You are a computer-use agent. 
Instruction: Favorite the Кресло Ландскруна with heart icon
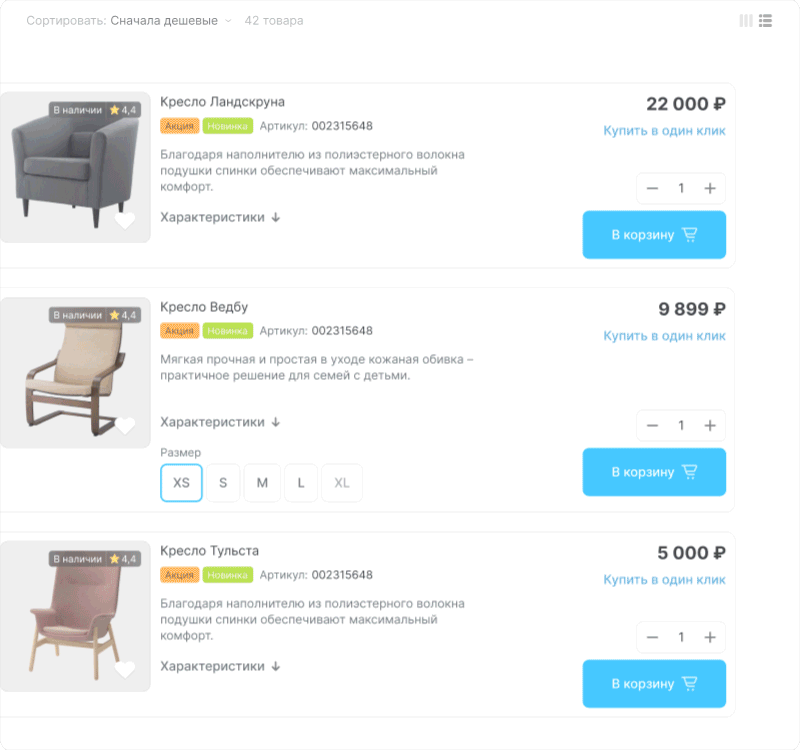coord(125,221)
